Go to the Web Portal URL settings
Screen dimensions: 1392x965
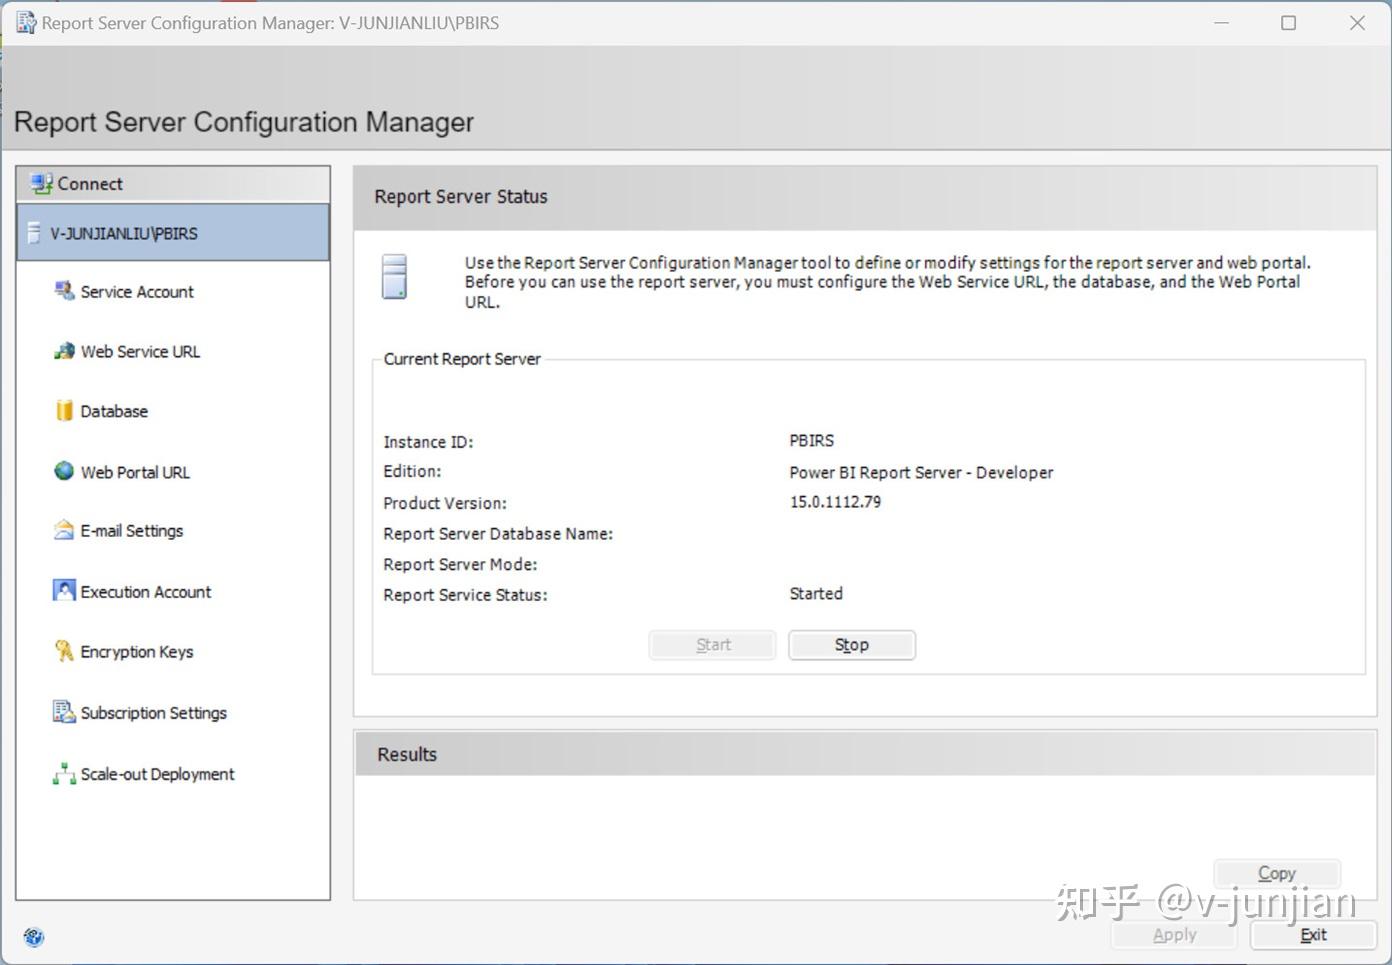[135, 471]
